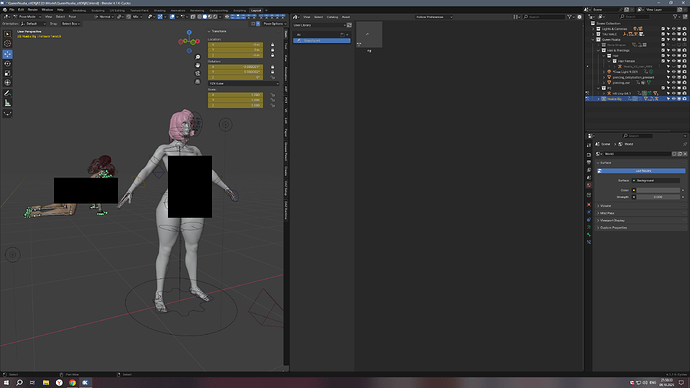Select solid viewport shading sphere
Viewport: 690px width, 388px height.
(205, 17)
